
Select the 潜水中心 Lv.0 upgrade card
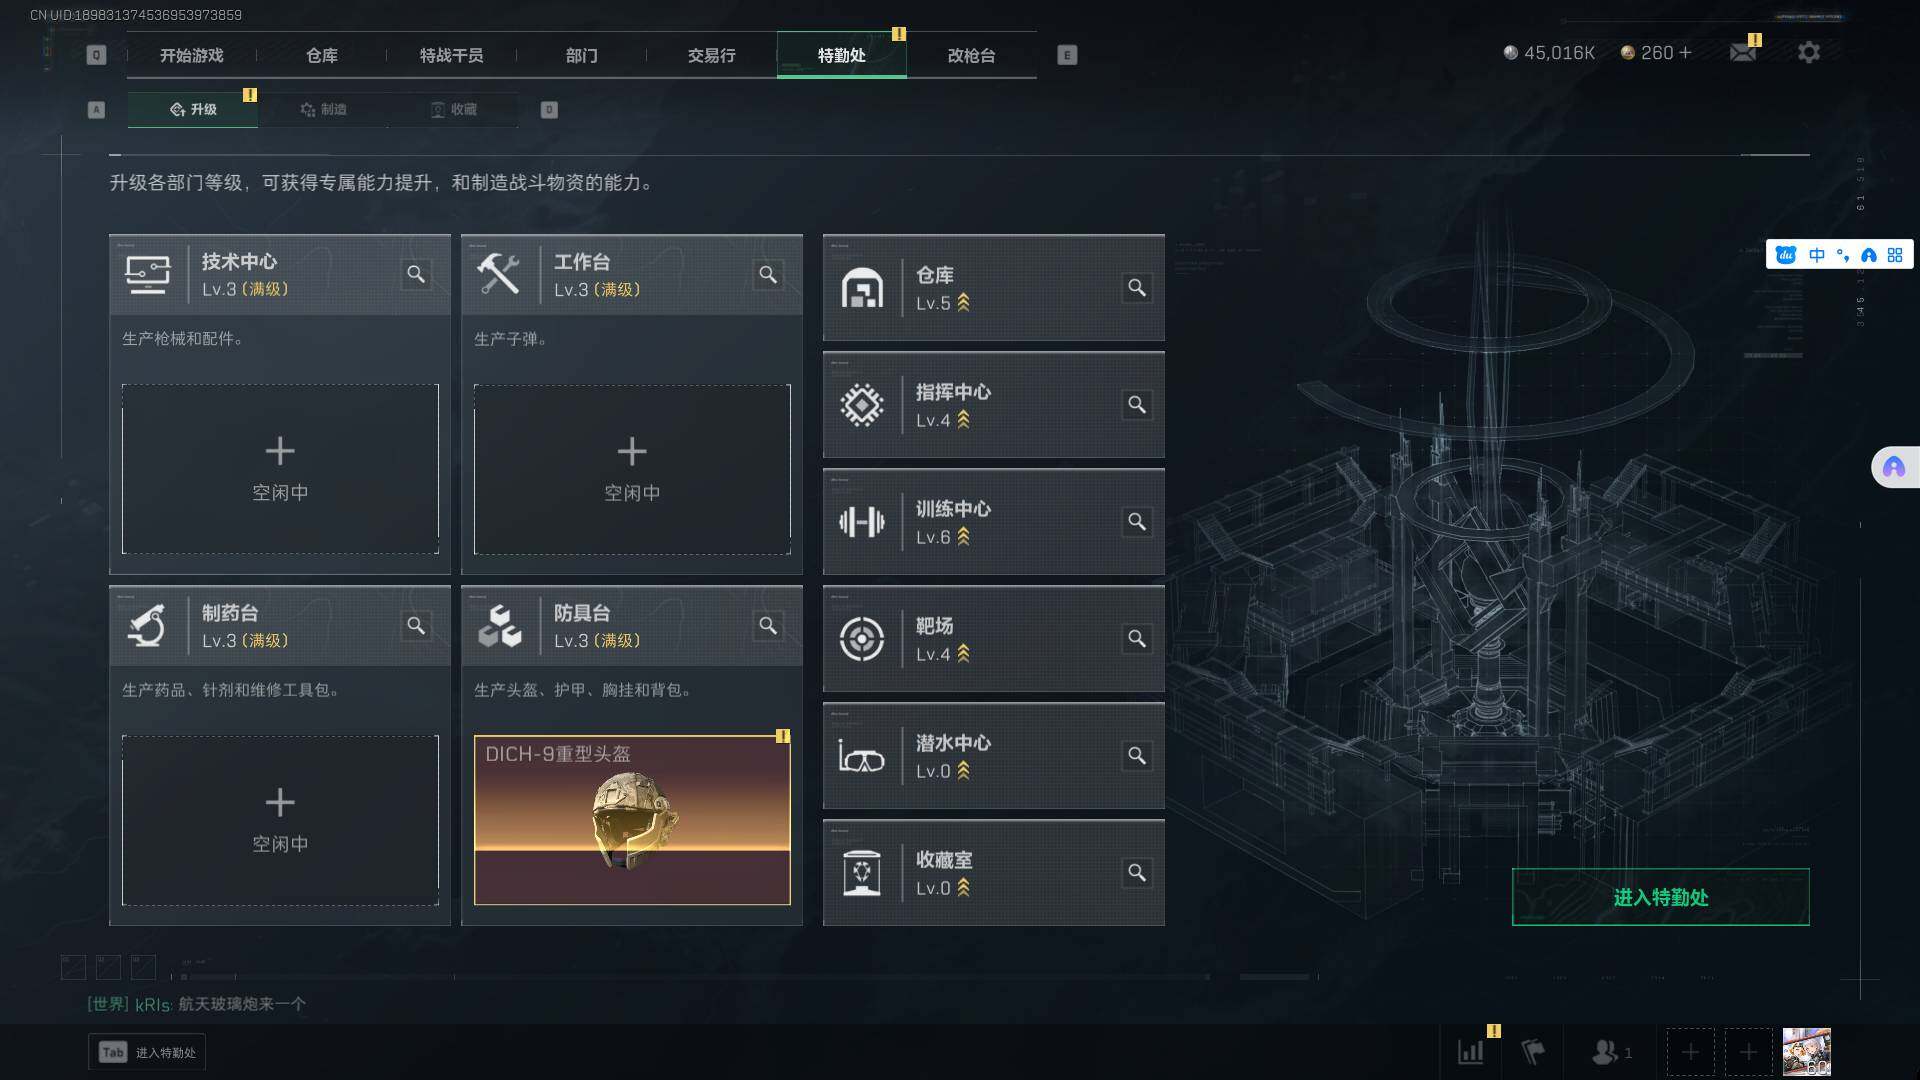coord(993,756)
